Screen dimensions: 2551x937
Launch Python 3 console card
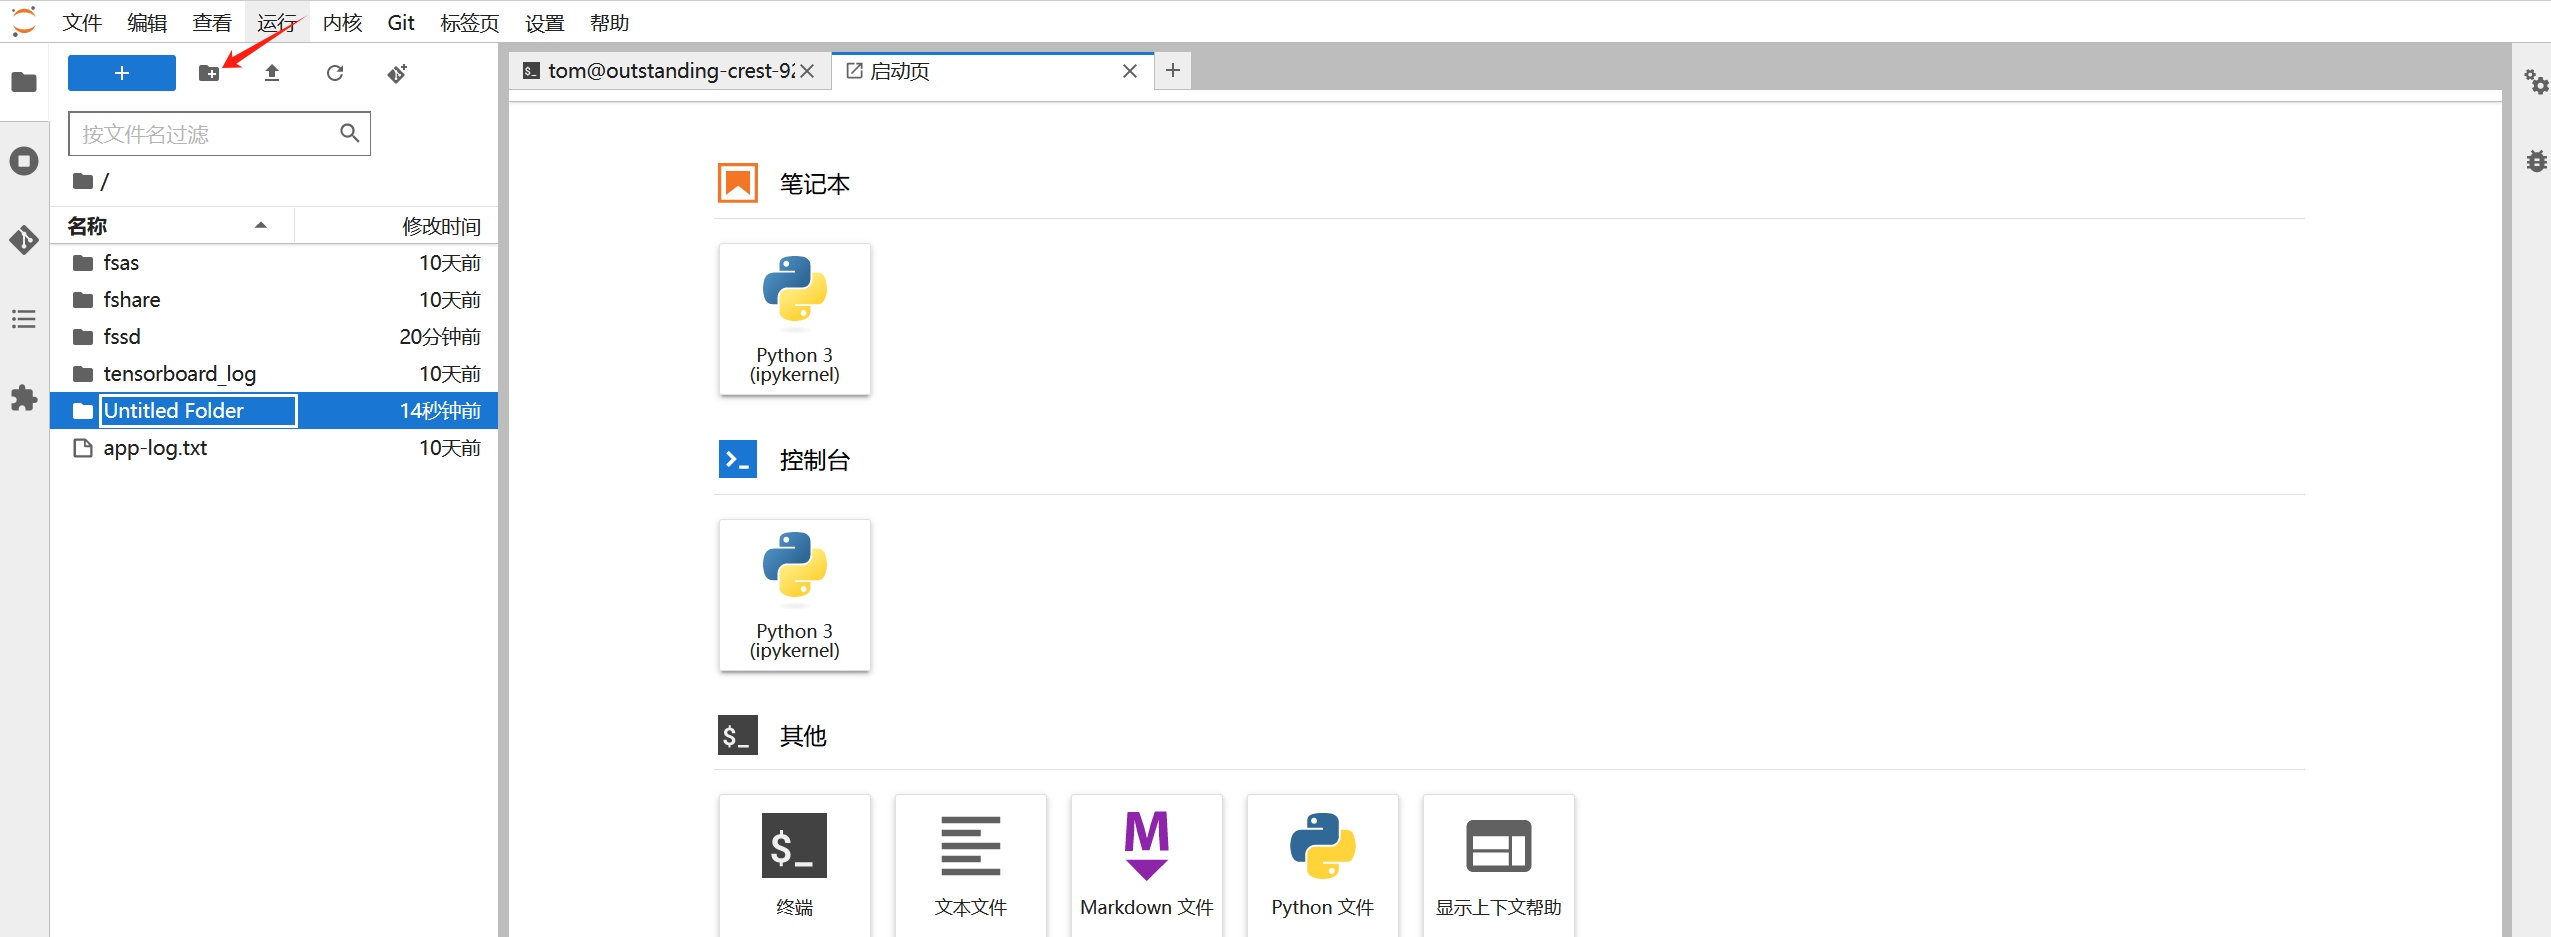(795, 595)
